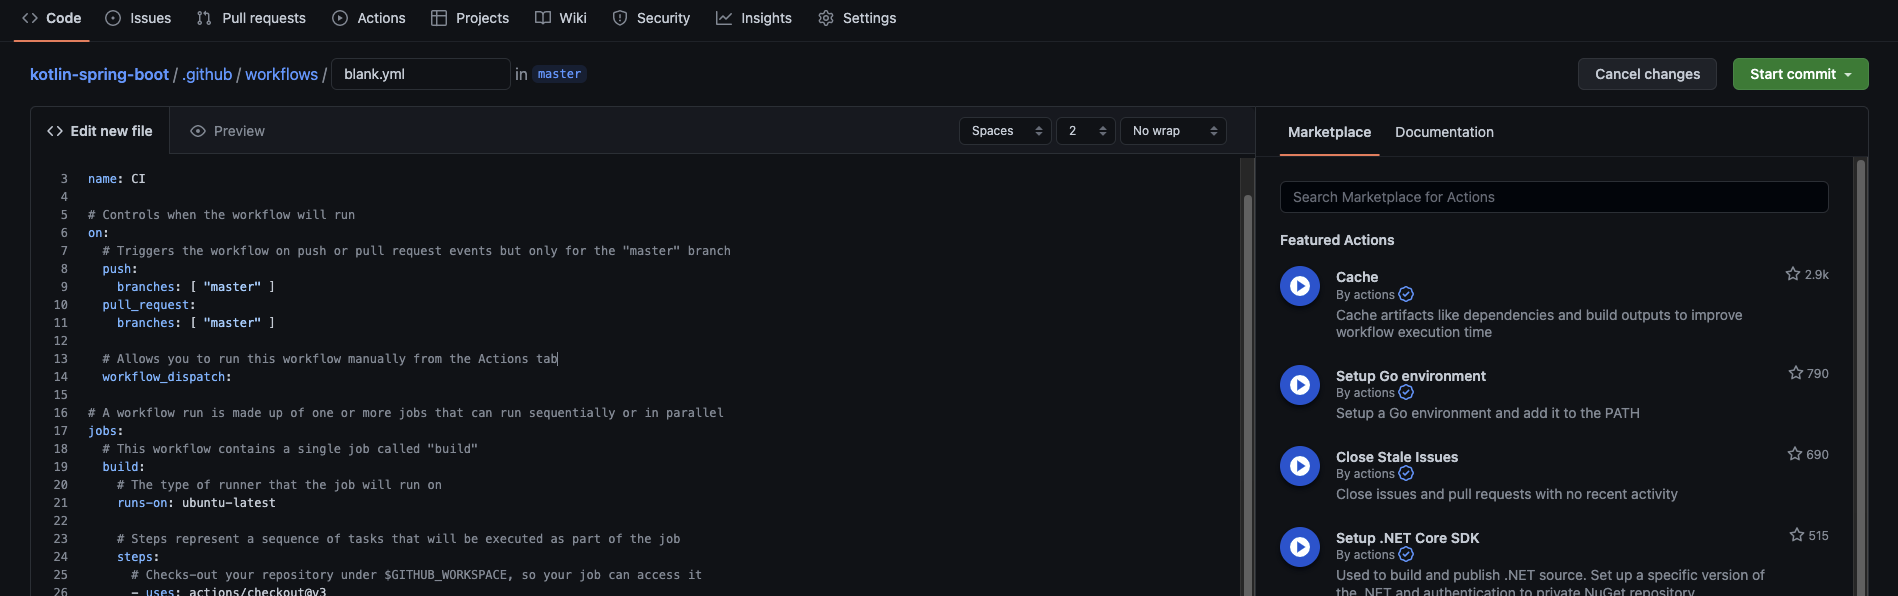
Task: Click the star icon showing 2.9k
Action: (x=1793, y=274)
